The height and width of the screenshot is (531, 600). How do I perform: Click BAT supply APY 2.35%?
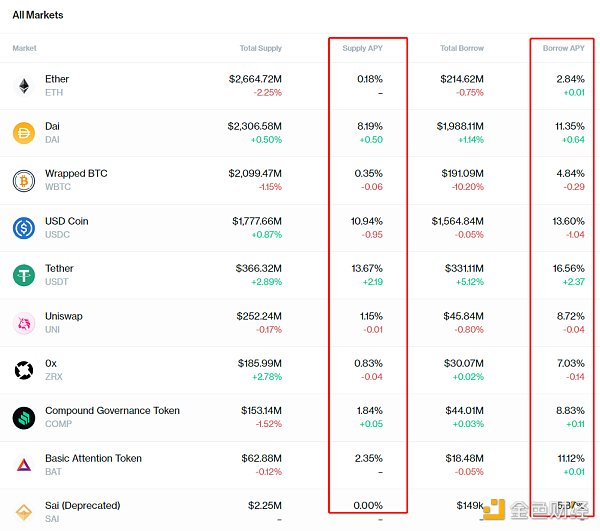click(x=369, y=458)
